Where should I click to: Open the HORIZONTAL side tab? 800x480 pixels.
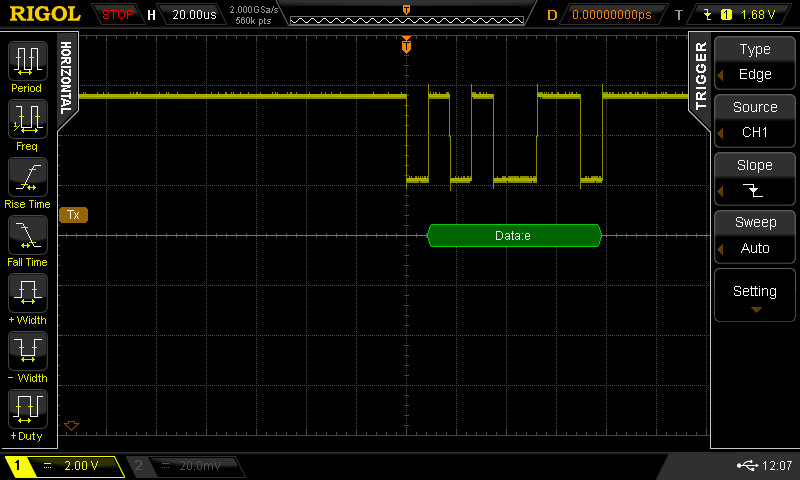coord(66,77)
